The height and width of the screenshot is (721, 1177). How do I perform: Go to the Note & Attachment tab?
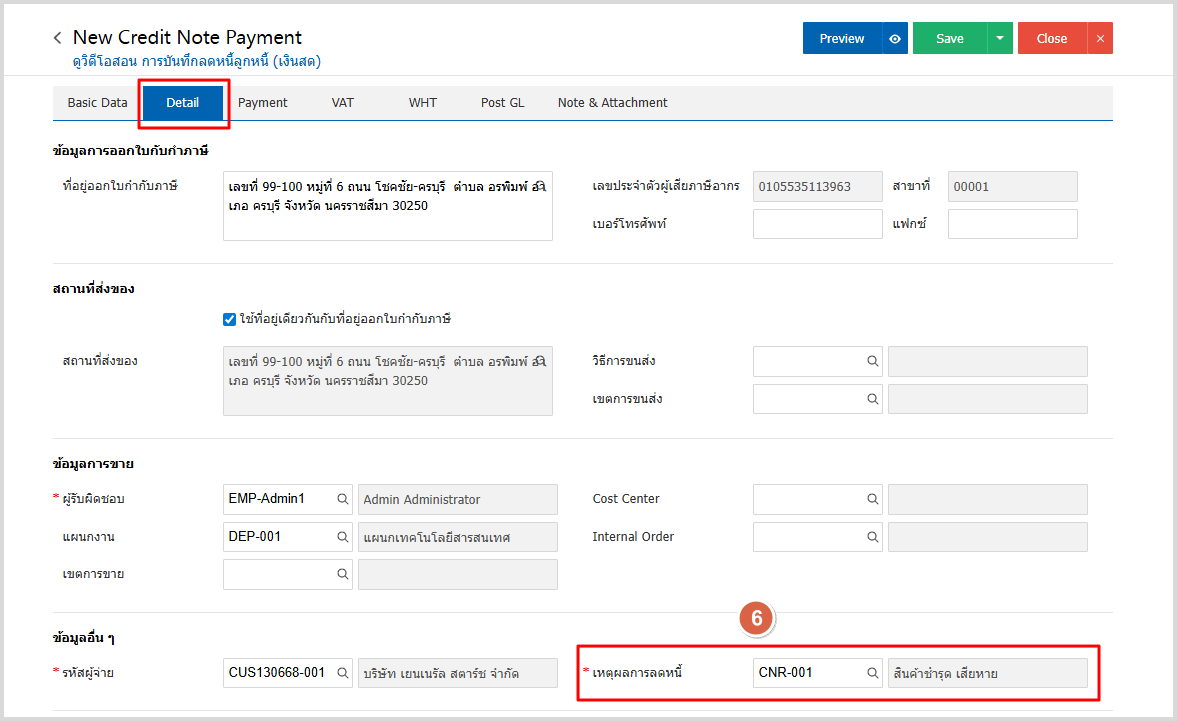(x=612, y=103)
